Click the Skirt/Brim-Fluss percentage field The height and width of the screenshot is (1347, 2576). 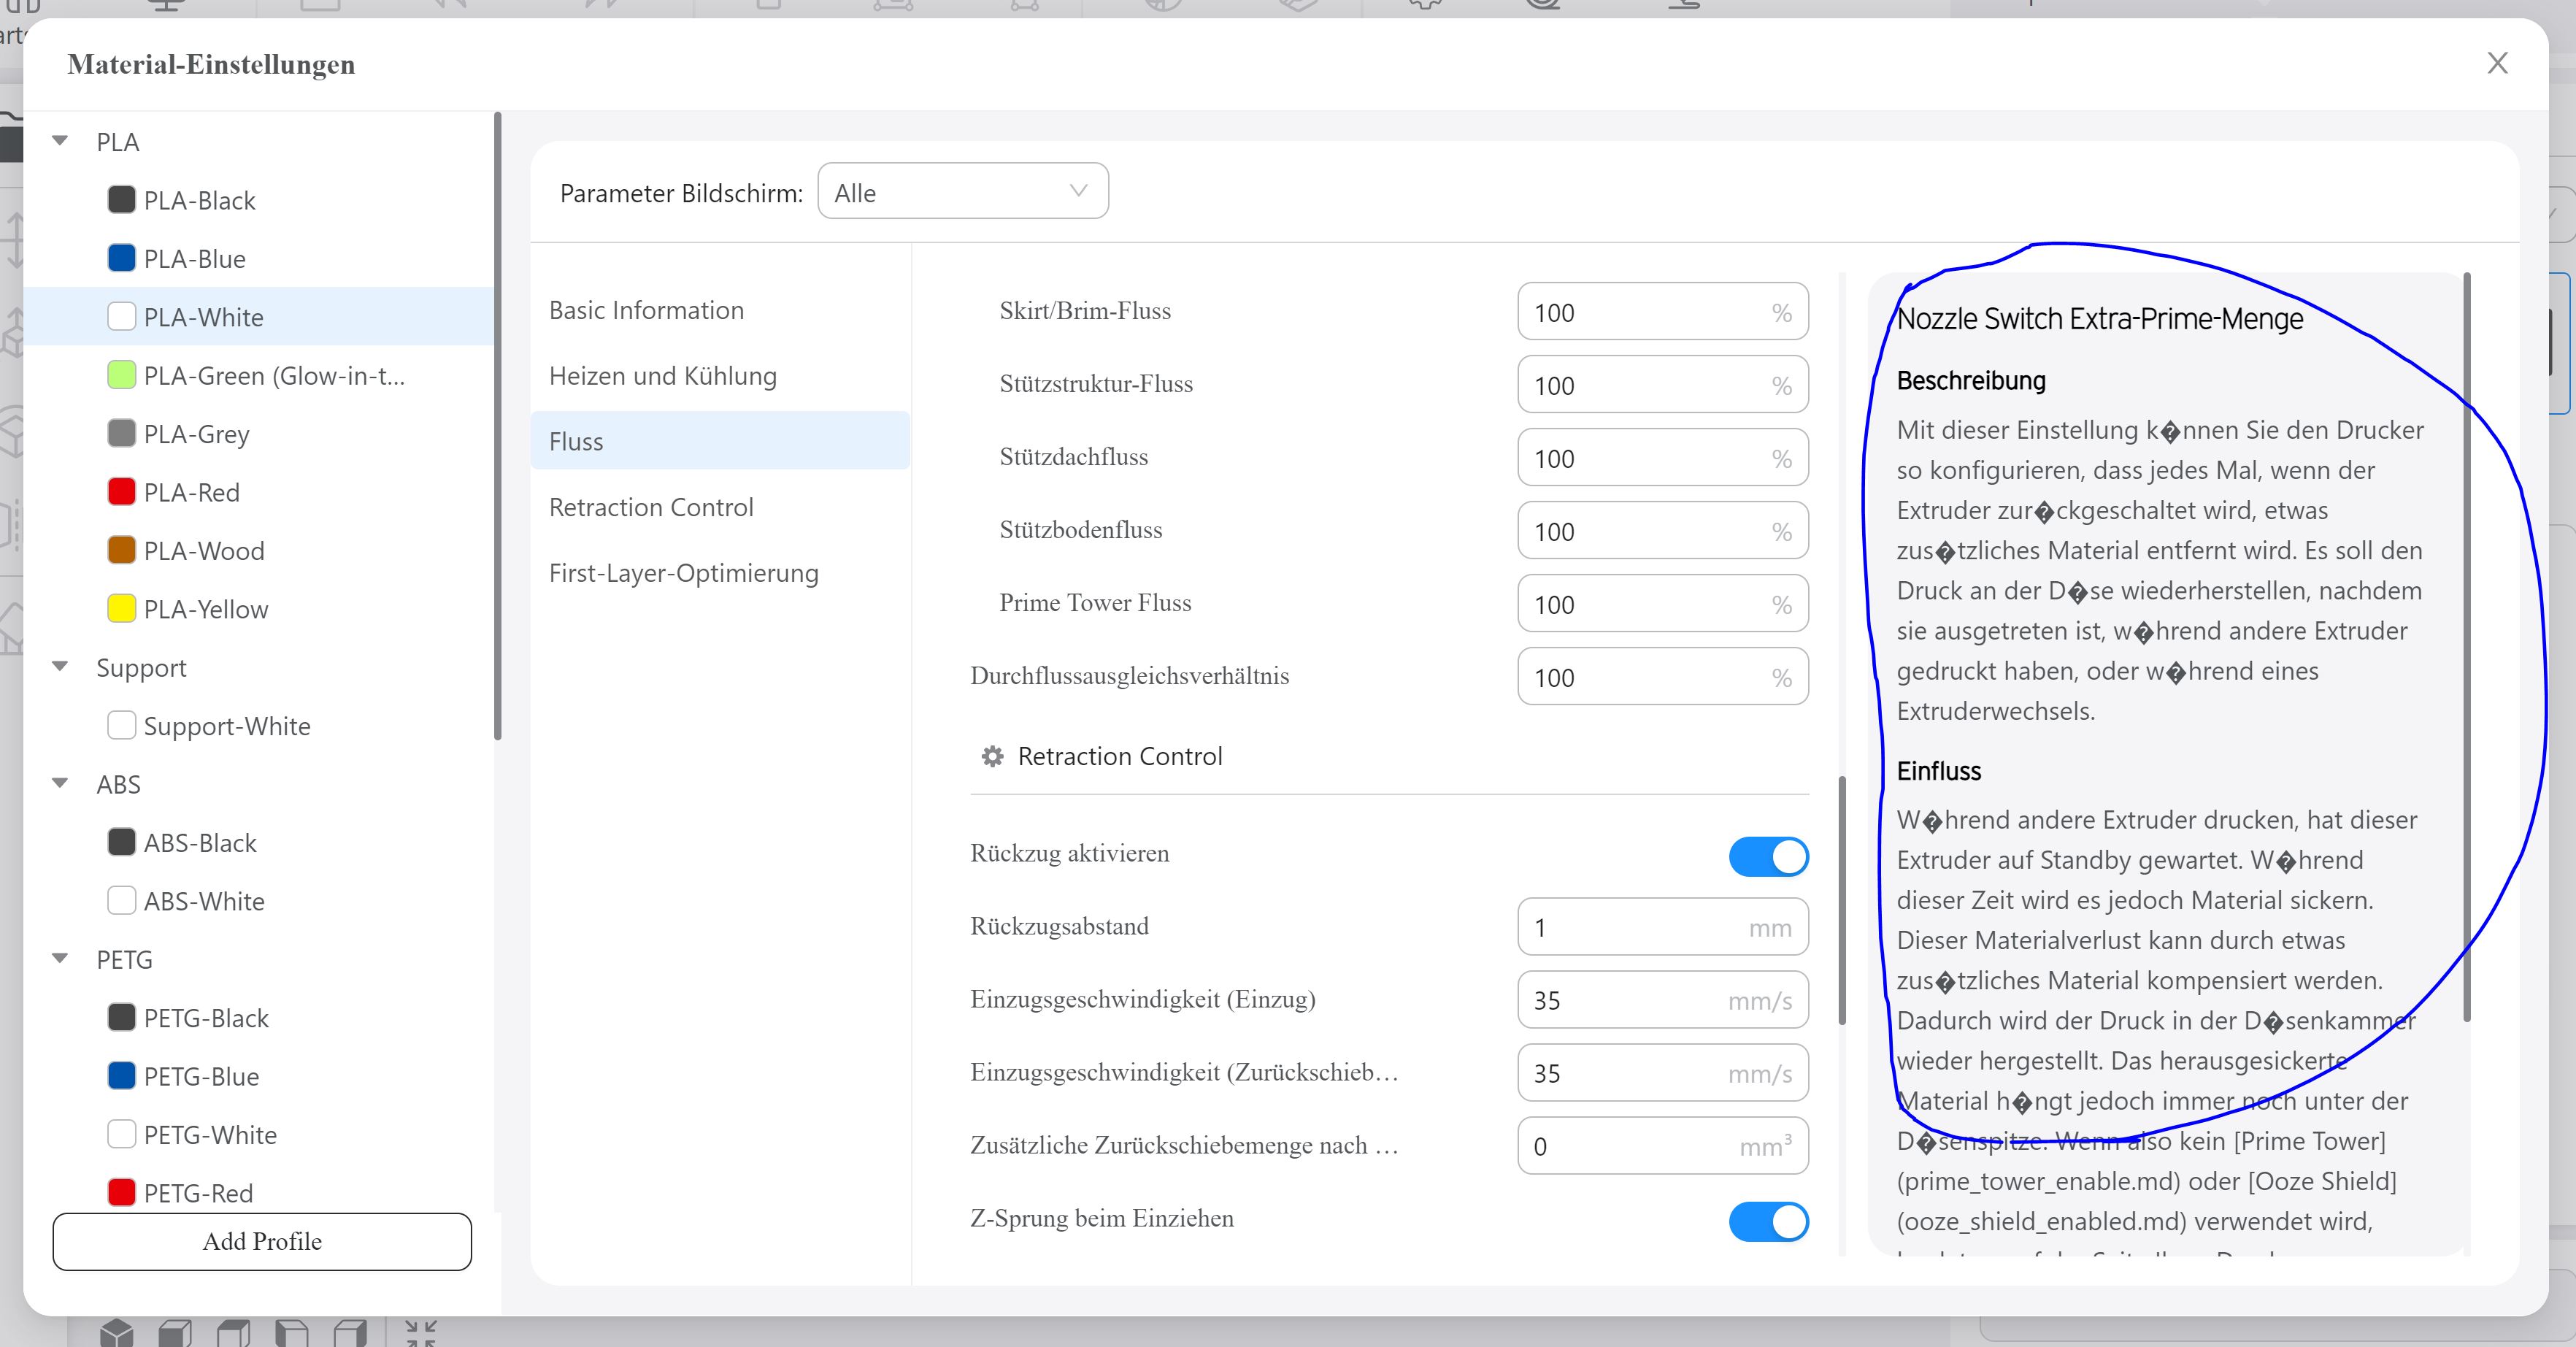pyautogui.click(x=1663, y=312)
